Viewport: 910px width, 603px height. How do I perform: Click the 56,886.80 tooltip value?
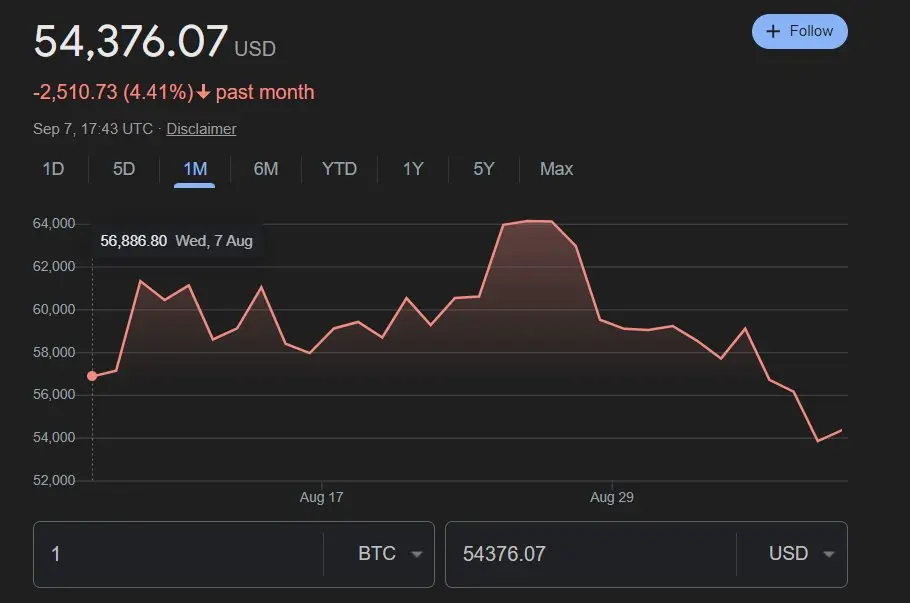click(x=133, y=241)
